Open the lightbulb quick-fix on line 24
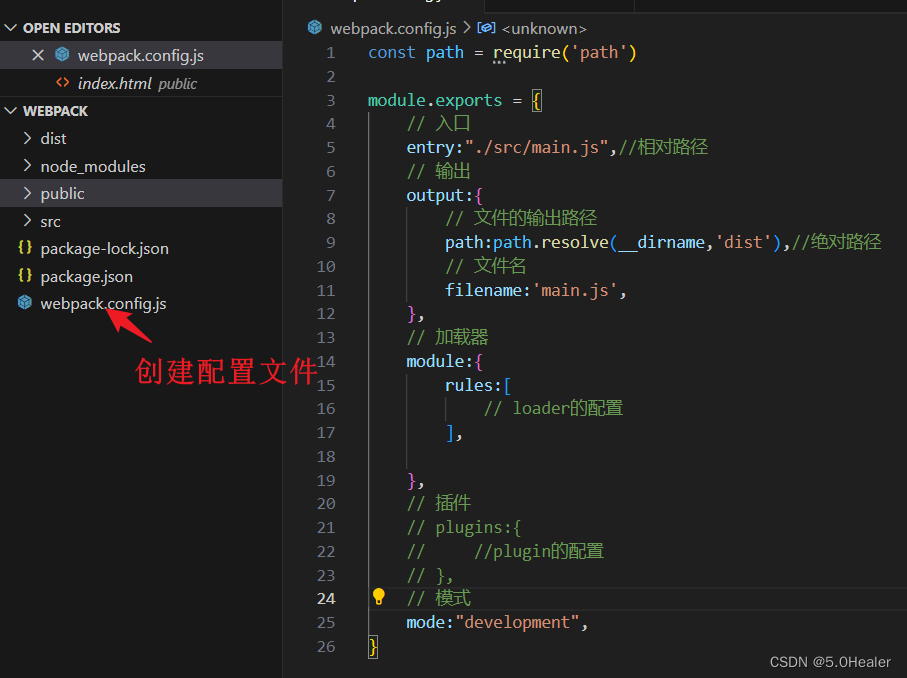Screen dimensions: 907x678 (378, 598)
